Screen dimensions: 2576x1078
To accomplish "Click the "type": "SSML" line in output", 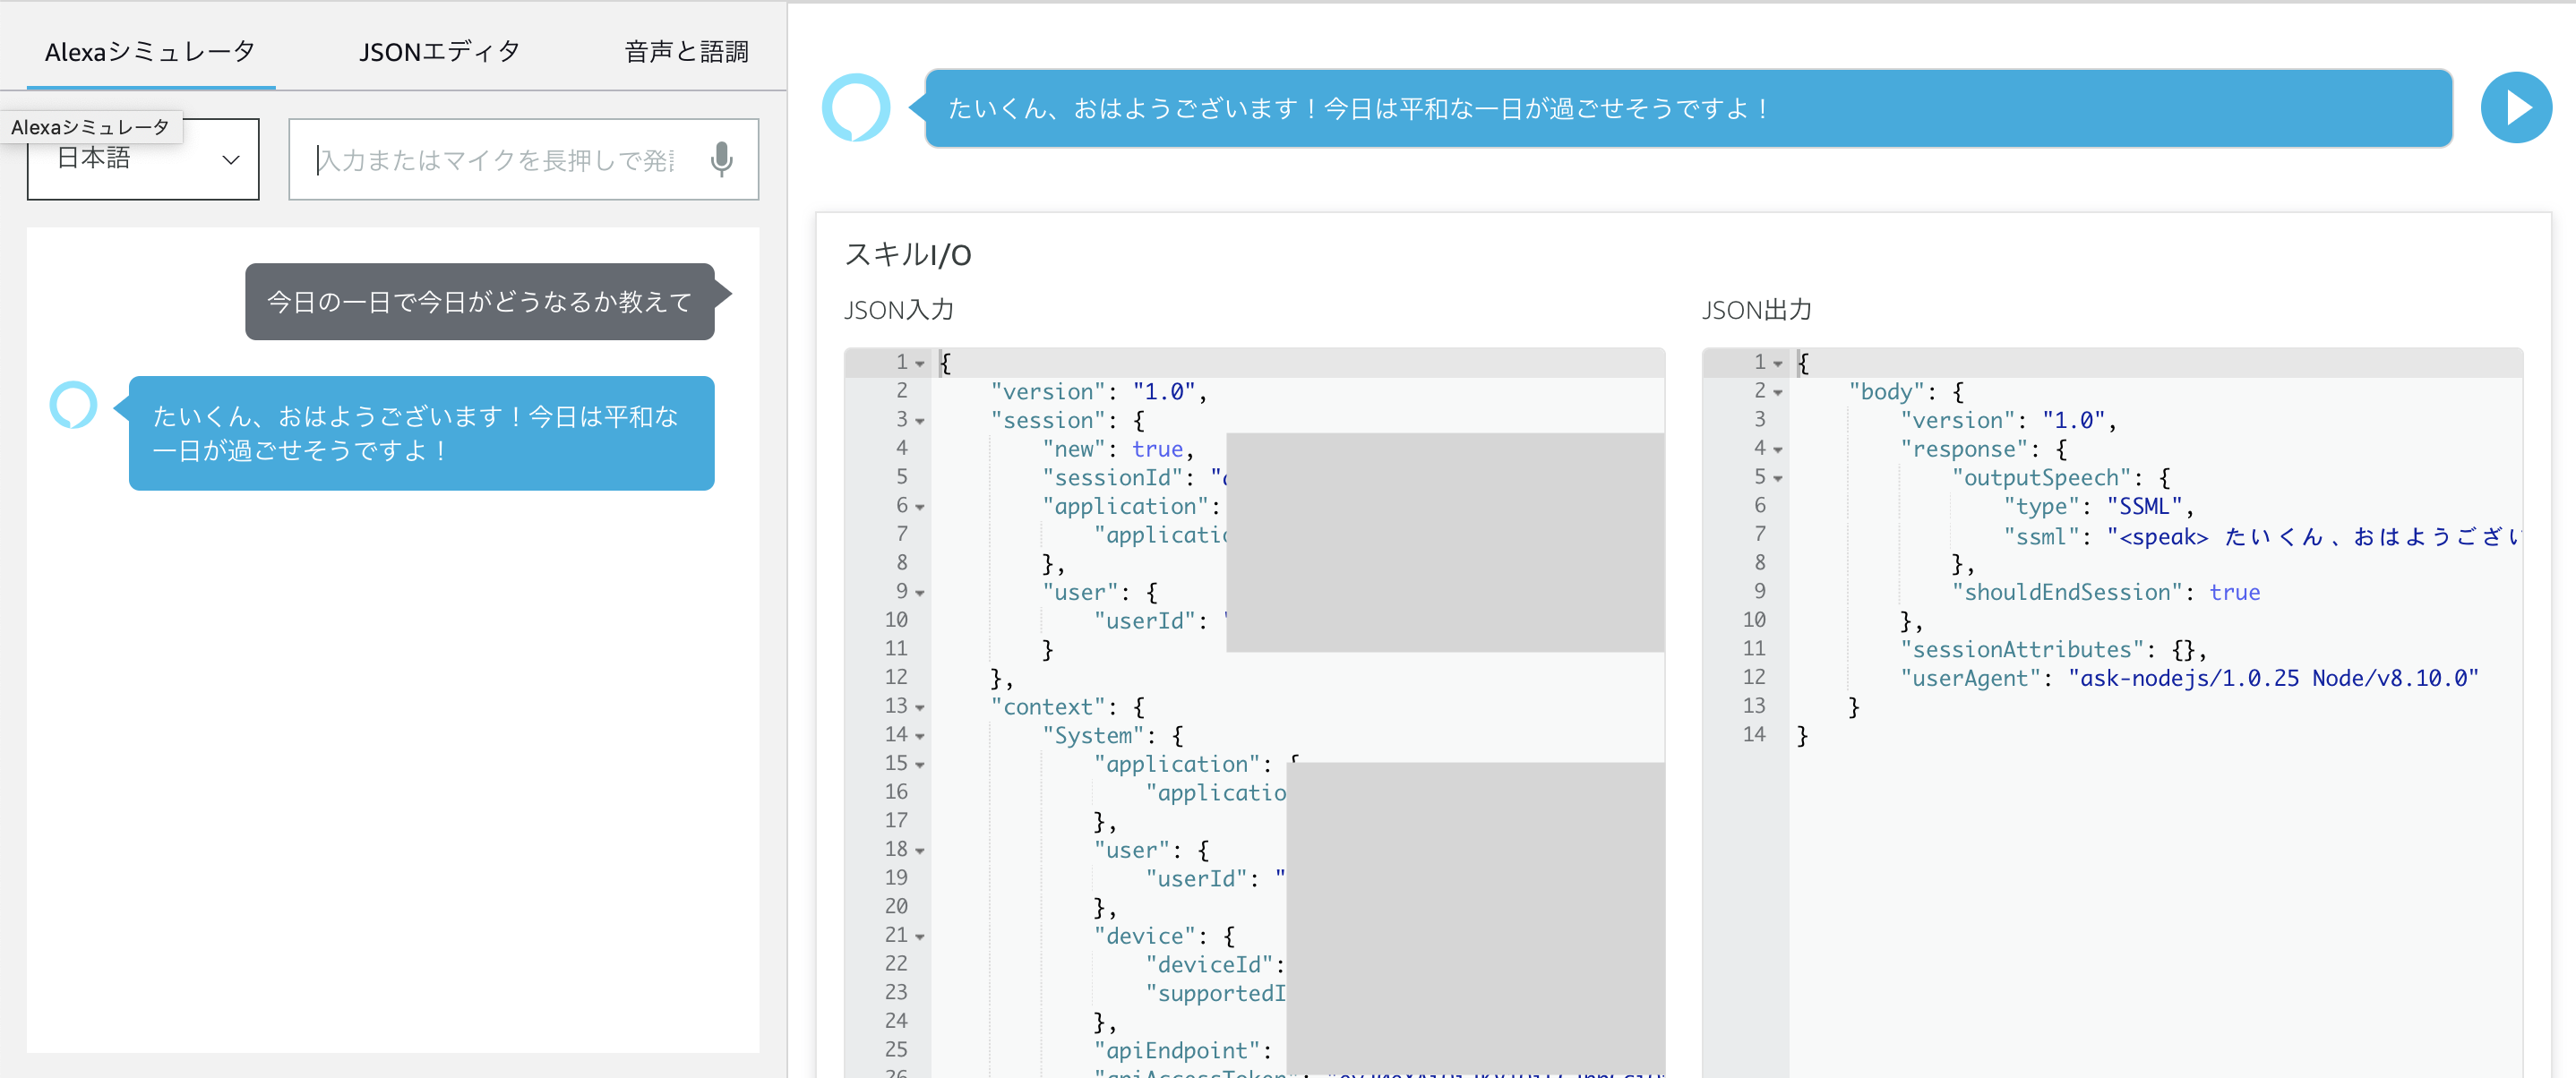I will click(x=2099, y=507).
